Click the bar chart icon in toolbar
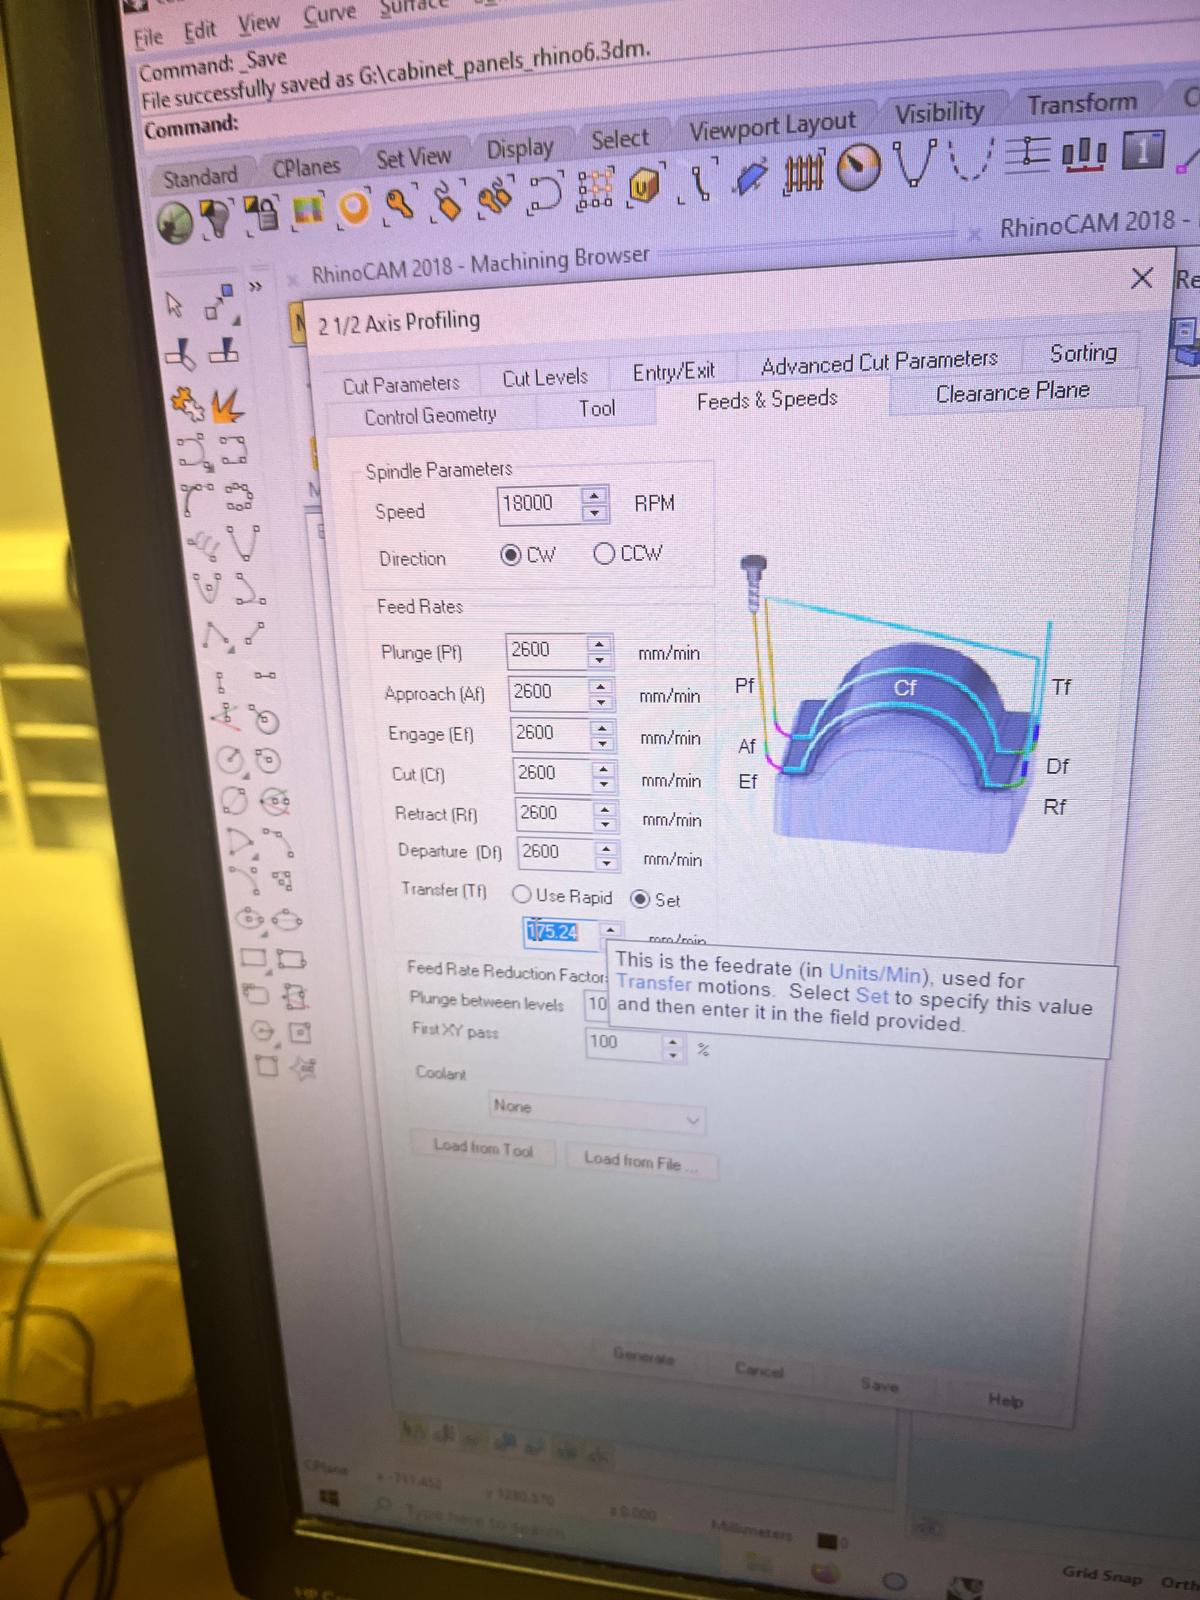The width and height of the screenshot is (1200, 1600). (x=1084, y=153)
